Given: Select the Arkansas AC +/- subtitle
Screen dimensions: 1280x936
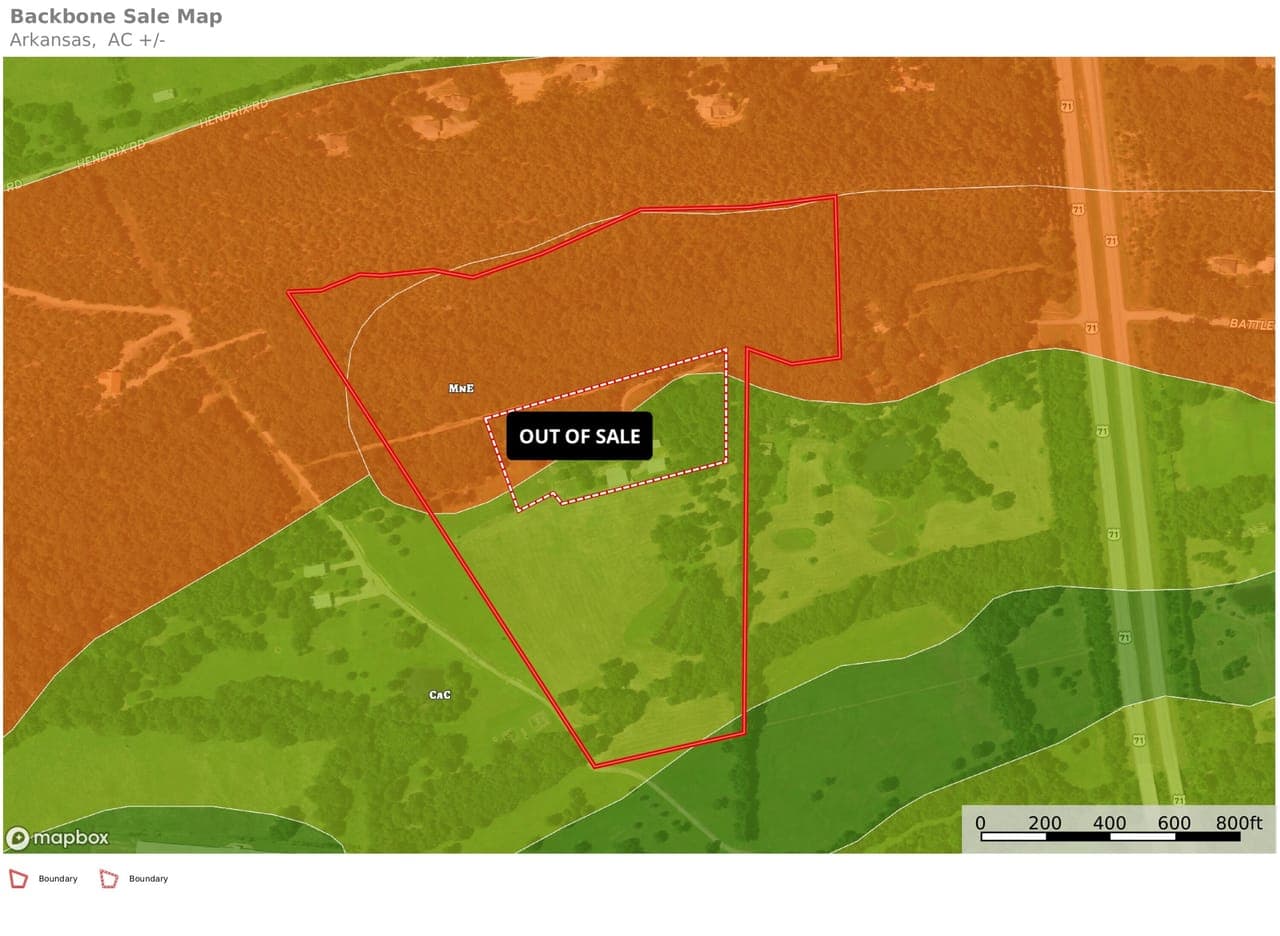Looking at the screenshot, I should (87, 40).
